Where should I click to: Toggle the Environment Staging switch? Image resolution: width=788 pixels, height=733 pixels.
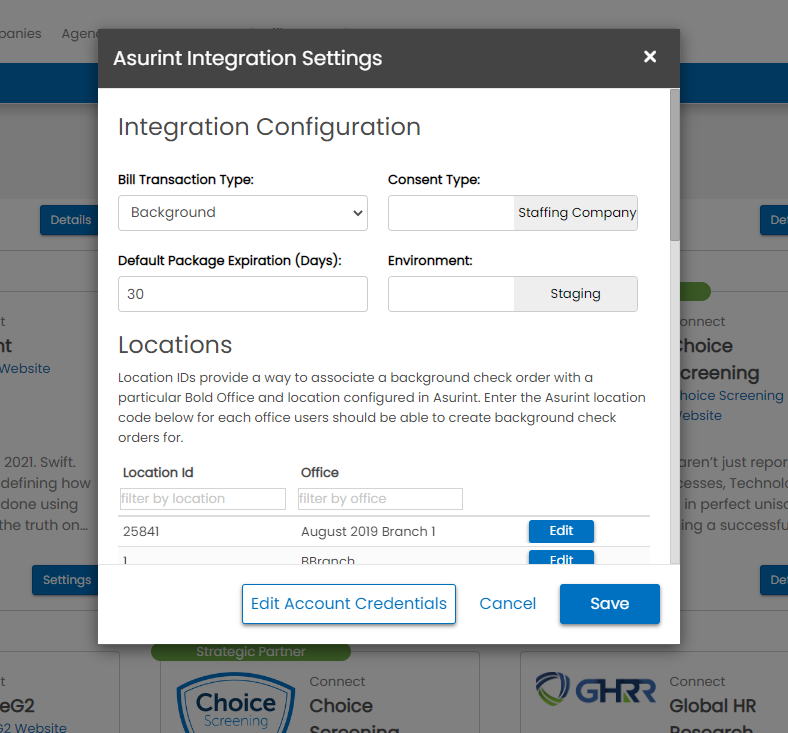click(513, 294)
